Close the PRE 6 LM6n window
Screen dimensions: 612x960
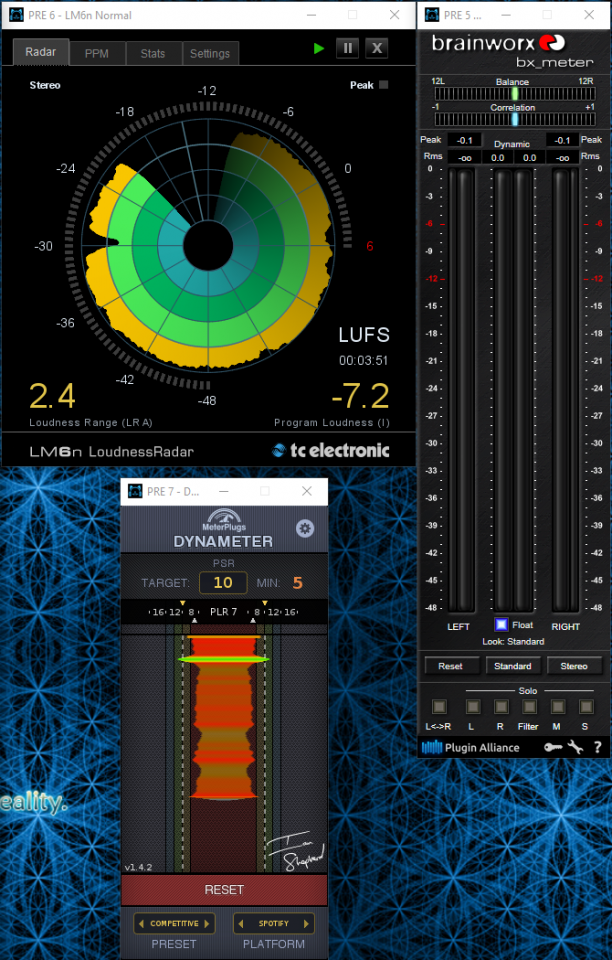click(395, 15)
